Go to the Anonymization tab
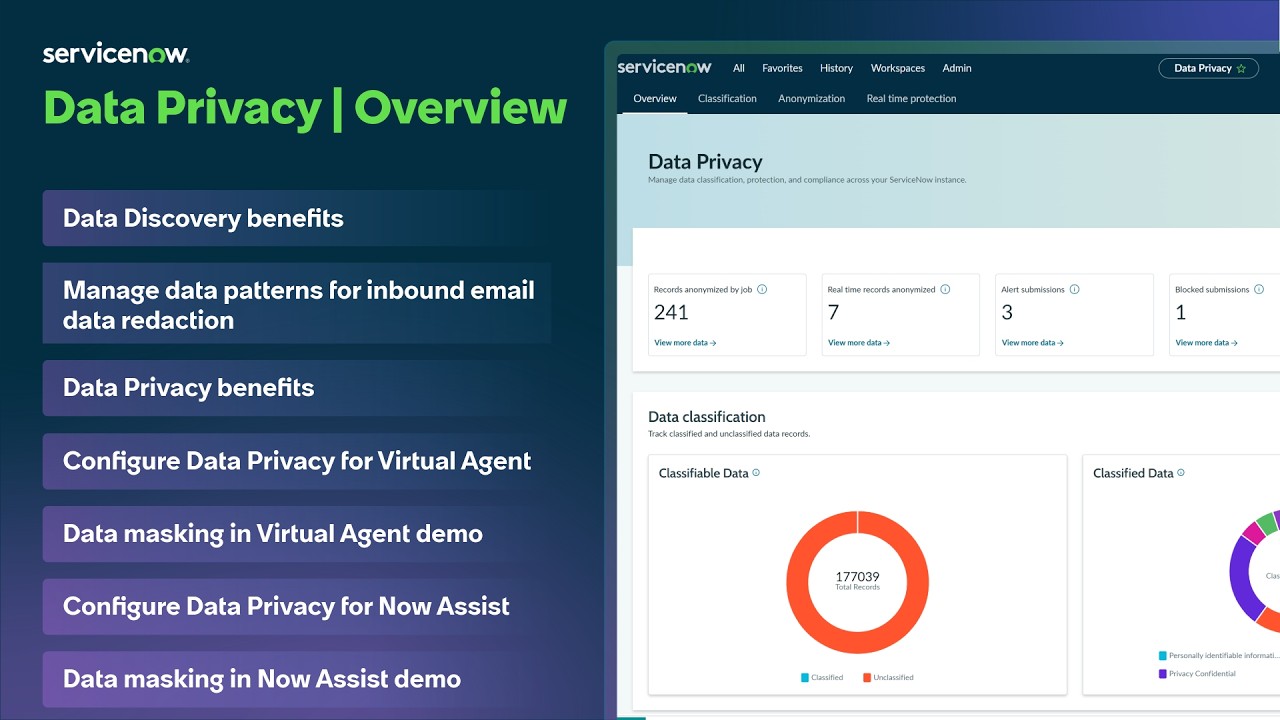This screenshot has width=1280, height=720. click(812, 98)
